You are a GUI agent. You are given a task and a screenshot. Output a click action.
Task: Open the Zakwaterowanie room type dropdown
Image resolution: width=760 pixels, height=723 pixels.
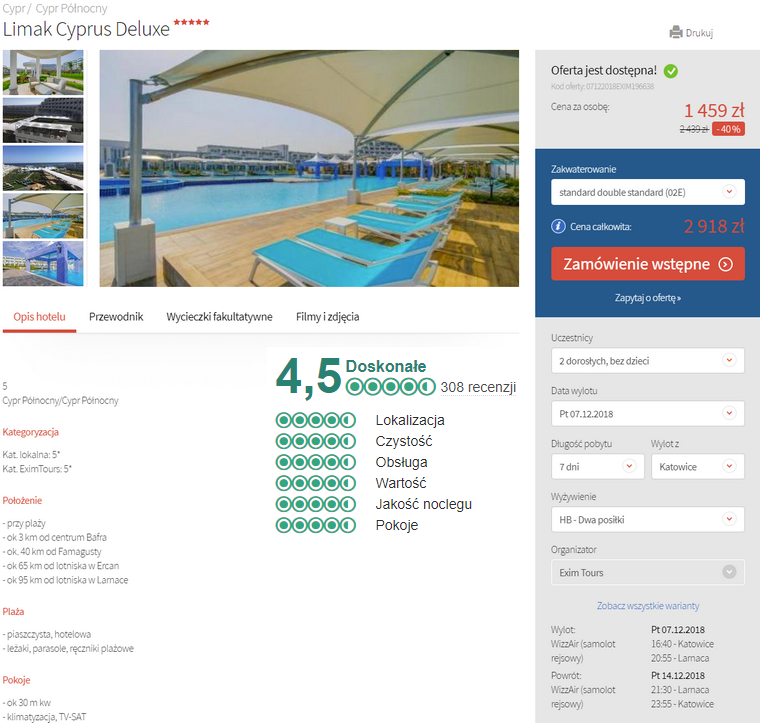pyautogui.click(x=647, y=191)
